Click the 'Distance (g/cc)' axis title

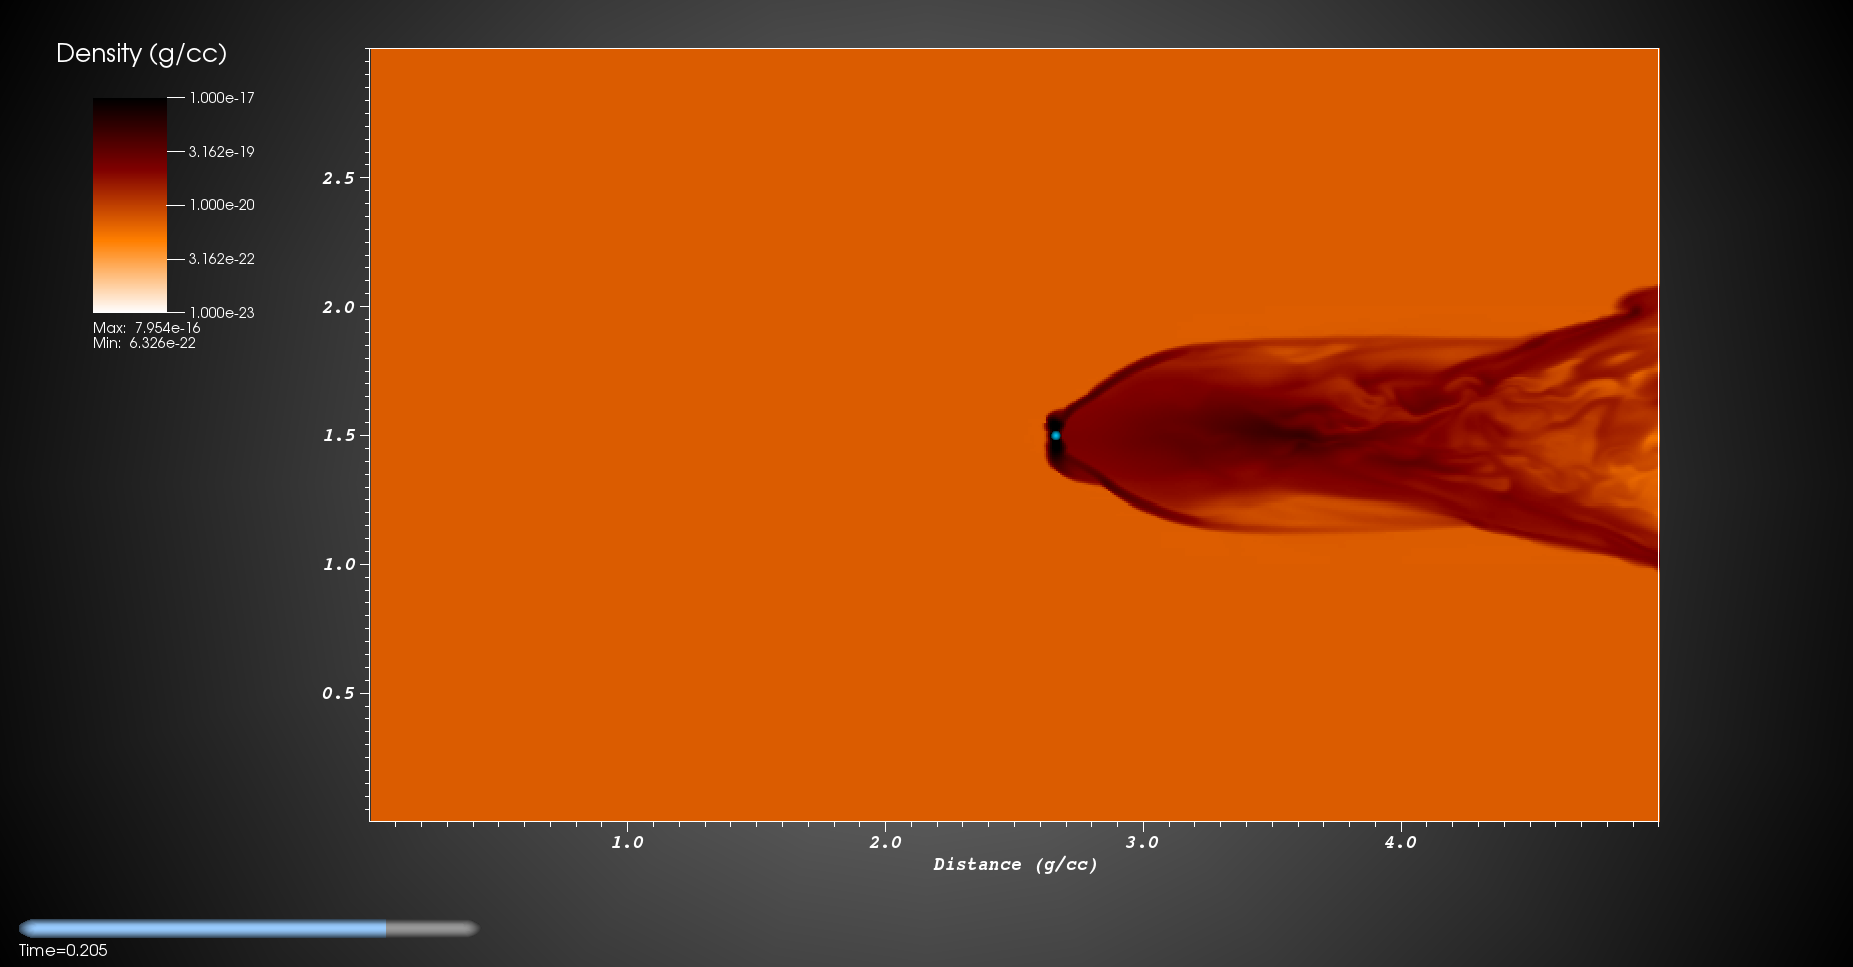[1015, 864]
